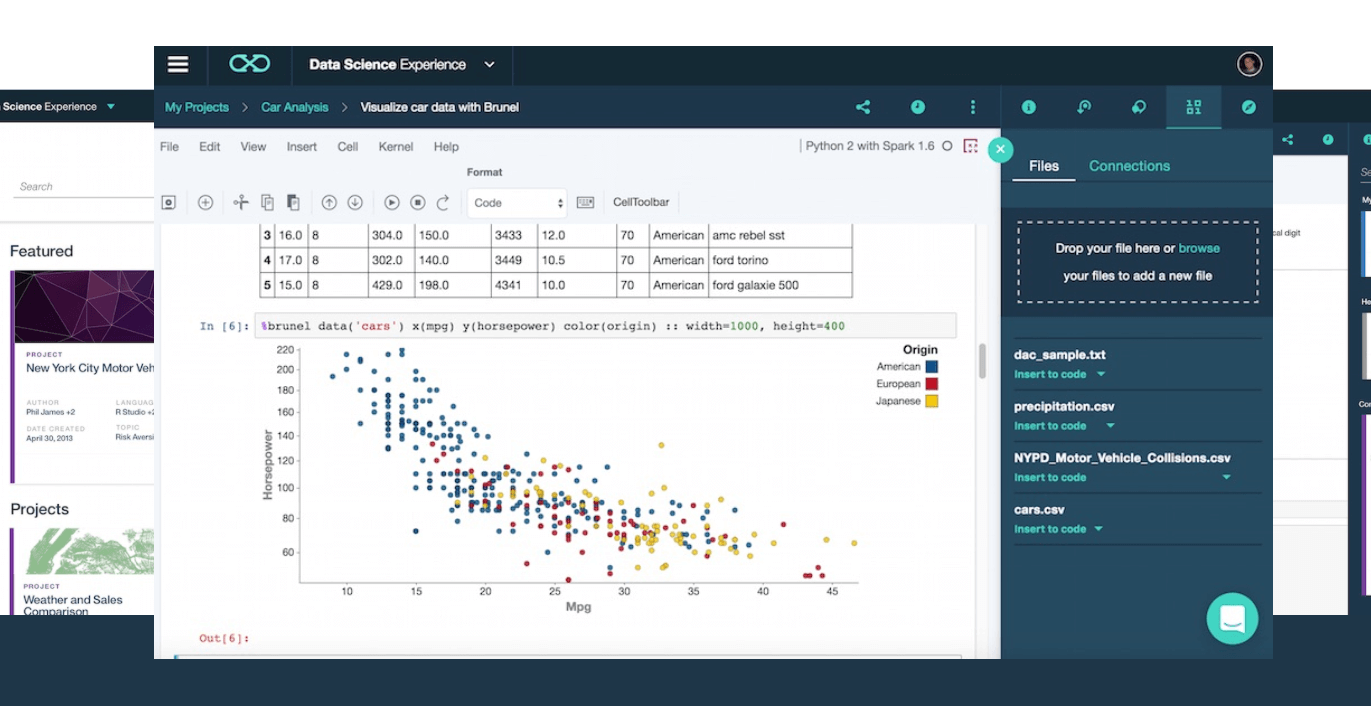The image size is (1371, 706).
Task: Click the amc rebel sst table cell
Action: coord(780,235)
